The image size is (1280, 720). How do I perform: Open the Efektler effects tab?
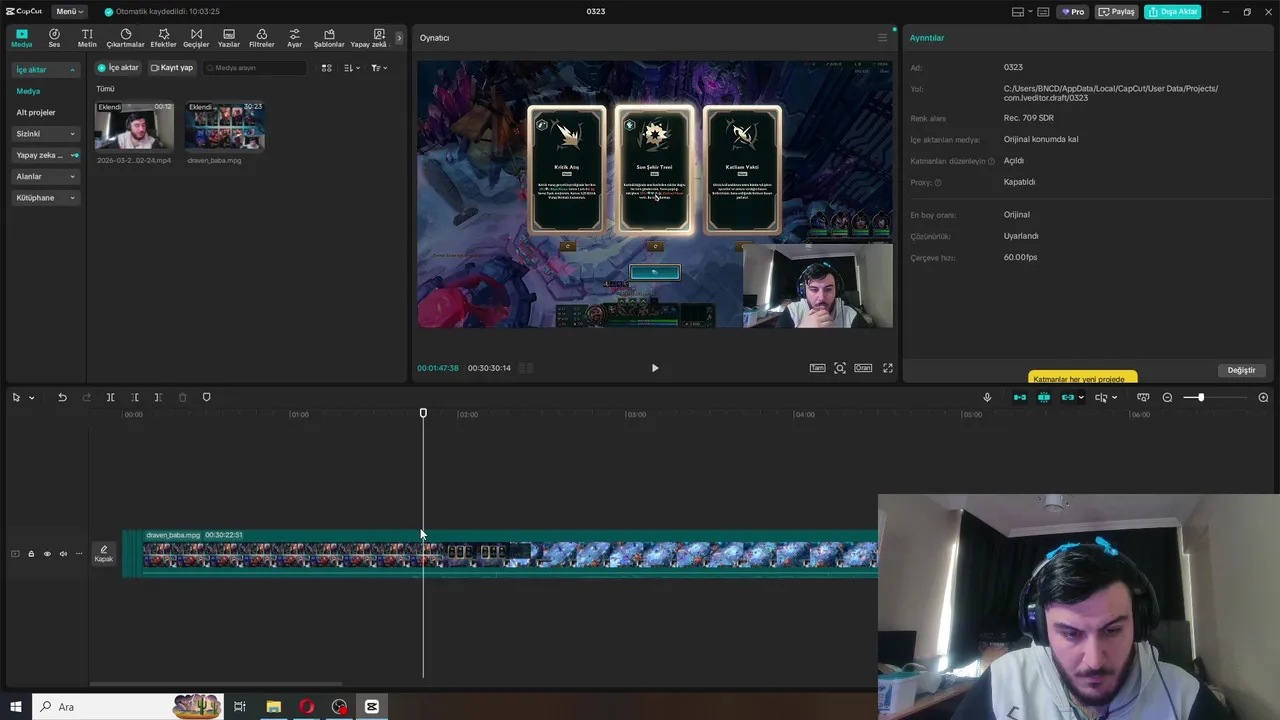(x=163, y=38)
